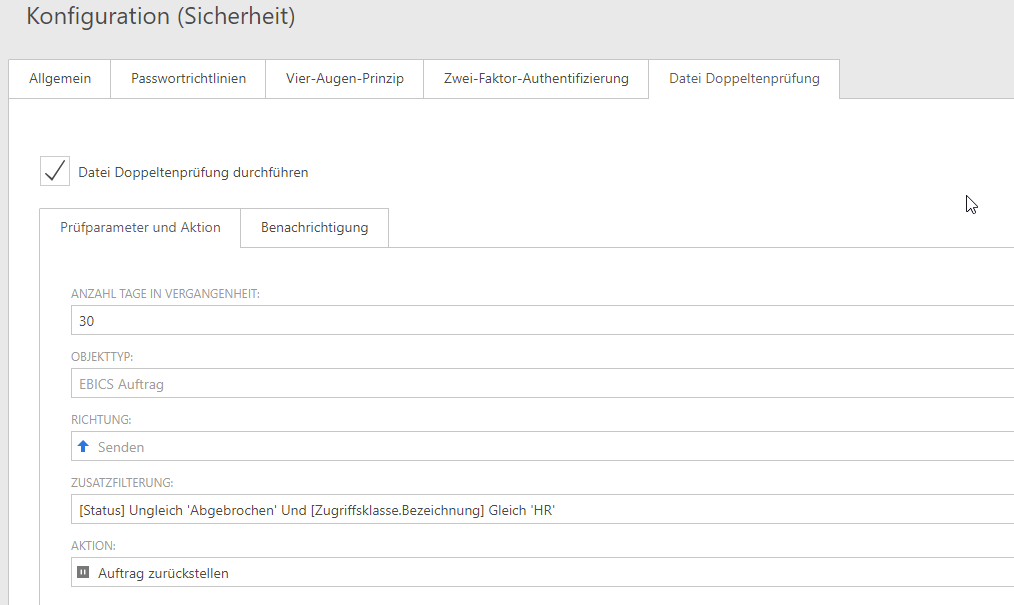Click the blue upward arrow Senden icon

pyautogui.click(x=84, y=447)
